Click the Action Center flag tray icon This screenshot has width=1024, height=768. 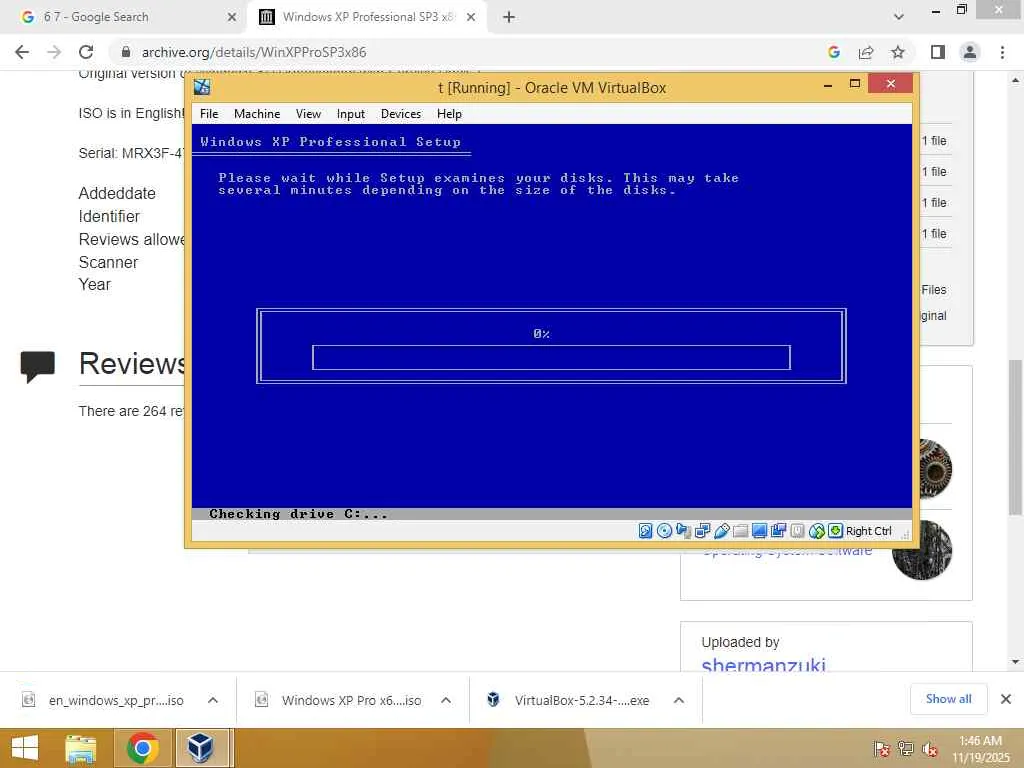click(x=881, y=749)
